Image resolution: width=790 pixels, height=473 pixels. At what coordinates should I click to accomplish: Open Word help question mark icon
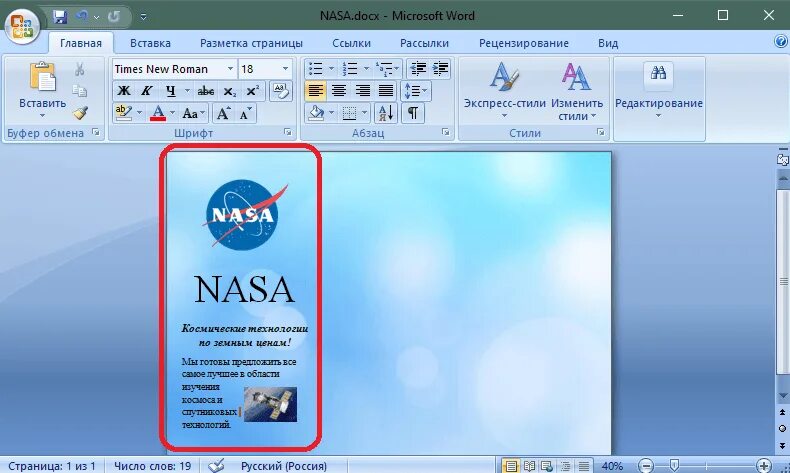(780, 41)
